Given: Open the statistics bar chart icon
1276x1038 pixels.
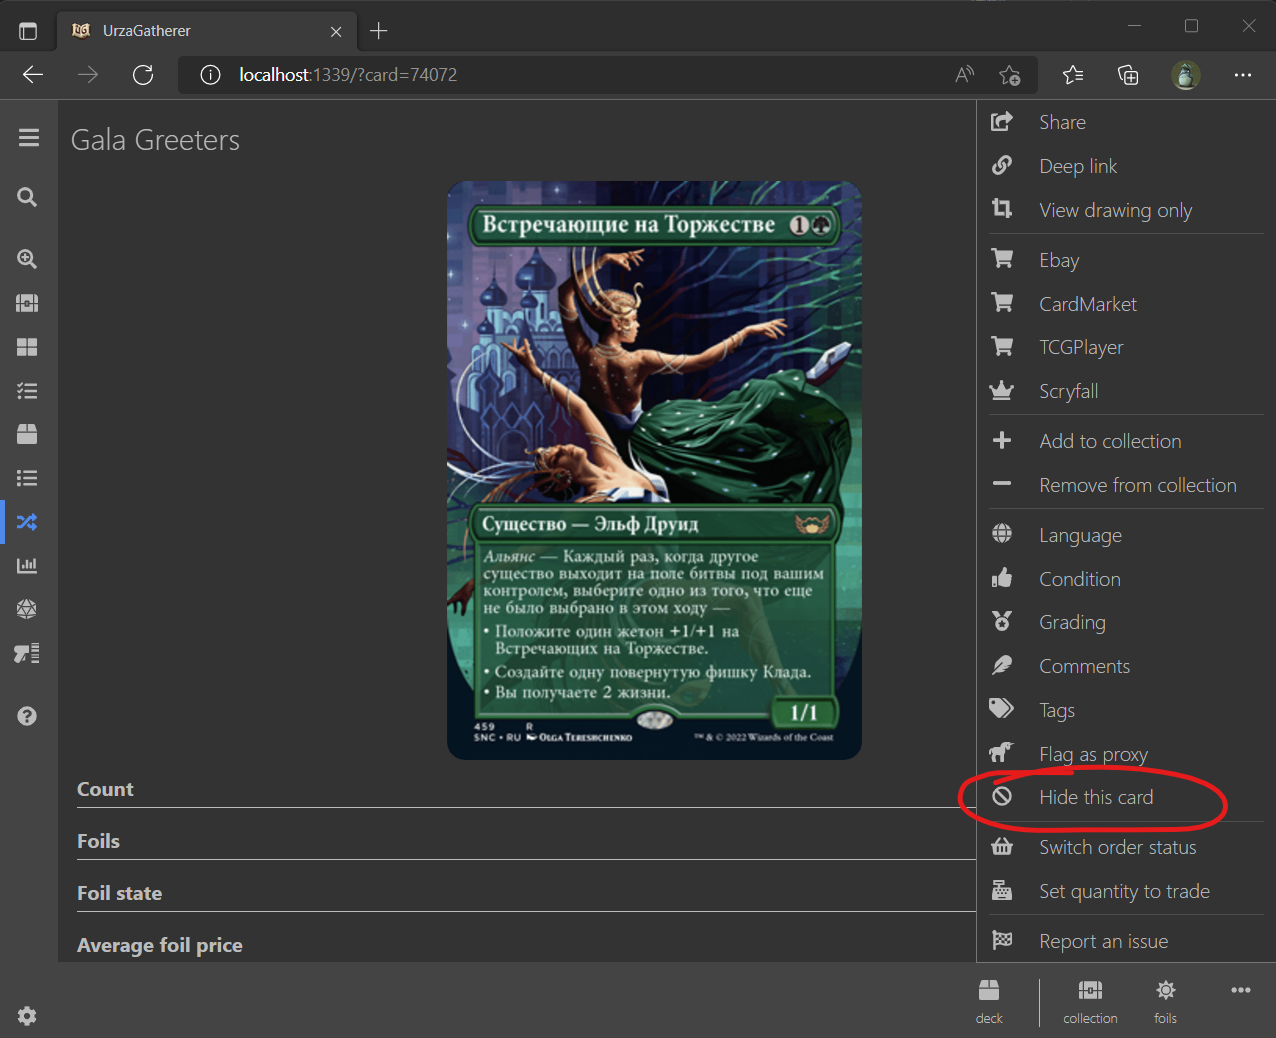Looking at the screenshot, I should tap(28, 565).
